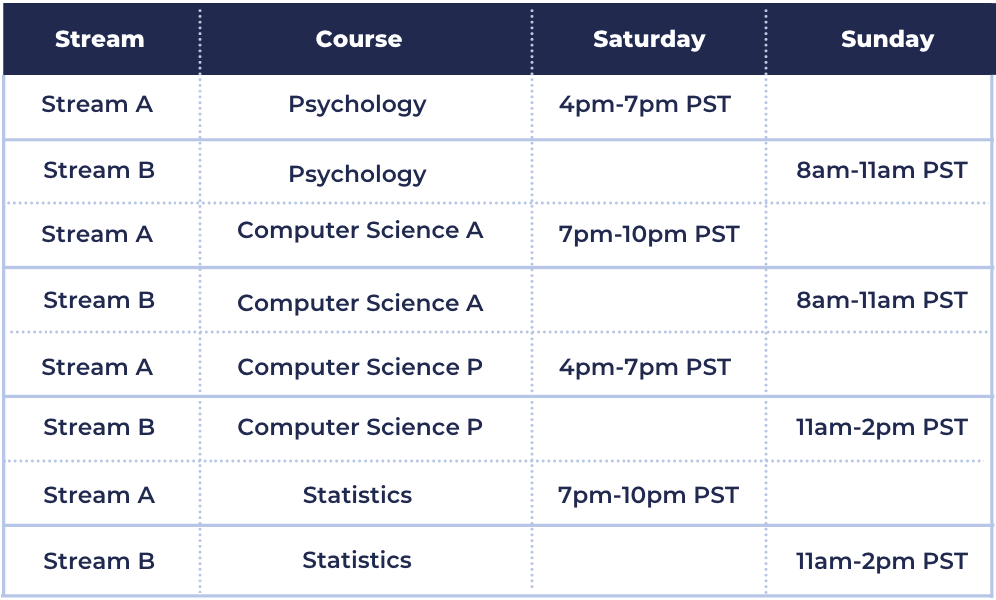Select the 4pm-7pm PST Psychology Saturday slot
This screenshot has width=996, height=600.
(645, 105)
